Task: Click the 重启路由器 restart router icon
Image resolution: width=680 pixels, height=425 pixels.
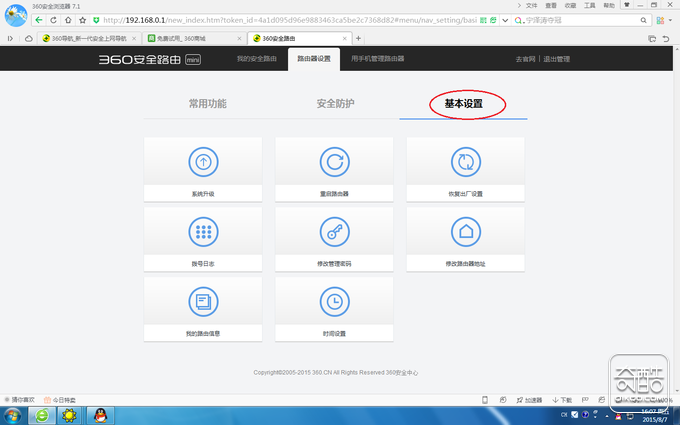Action: pyautogui.click(x=334, y=162)
